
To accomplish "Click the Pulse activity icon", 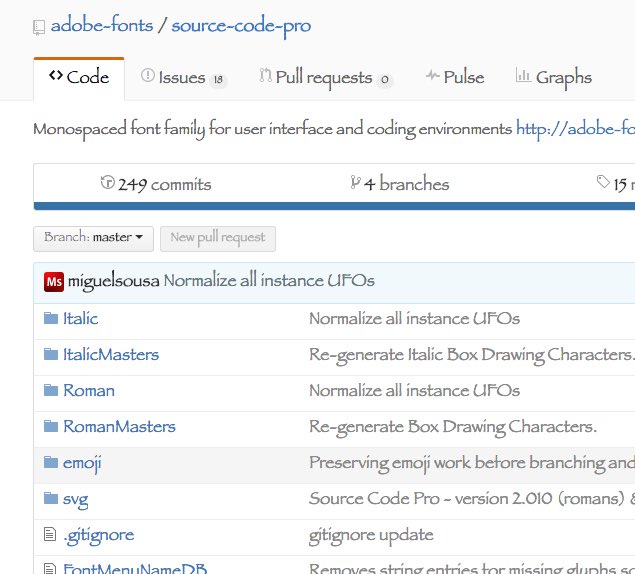I will pos(432,75).
